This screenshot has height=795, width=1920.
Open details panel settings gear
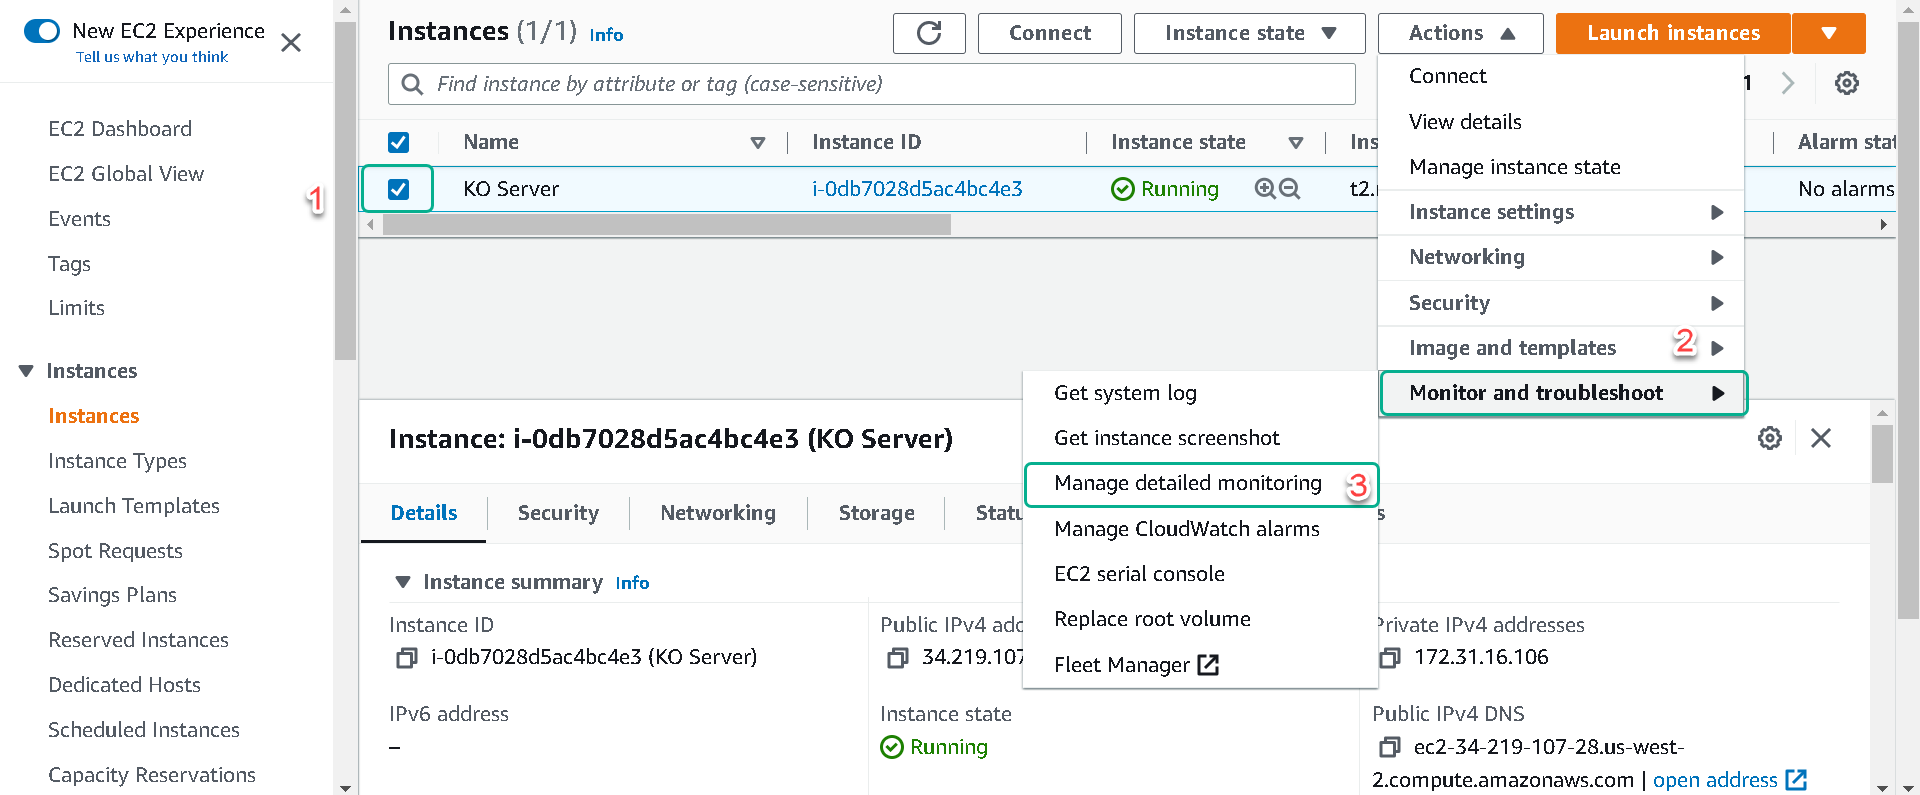pyautogui.click(x=1770, y=438)
